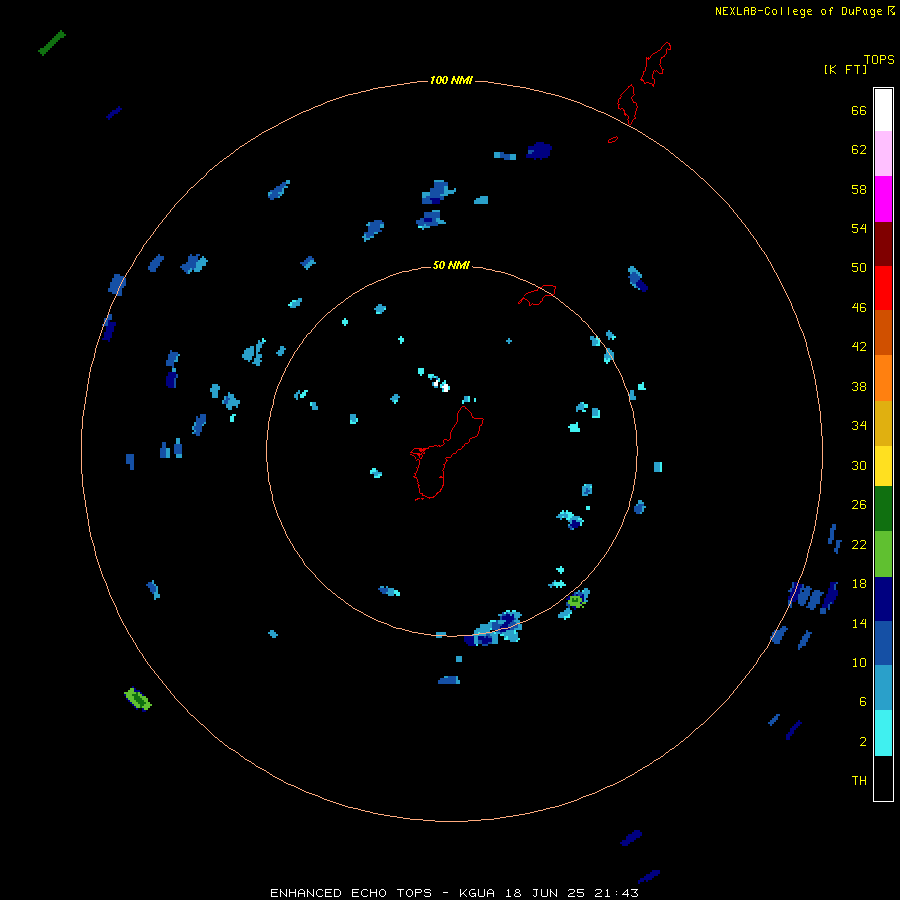This screenshot has height=900, width=900.
Task: Pick the dark red (maroon) legend swatch
Action: 883,243
